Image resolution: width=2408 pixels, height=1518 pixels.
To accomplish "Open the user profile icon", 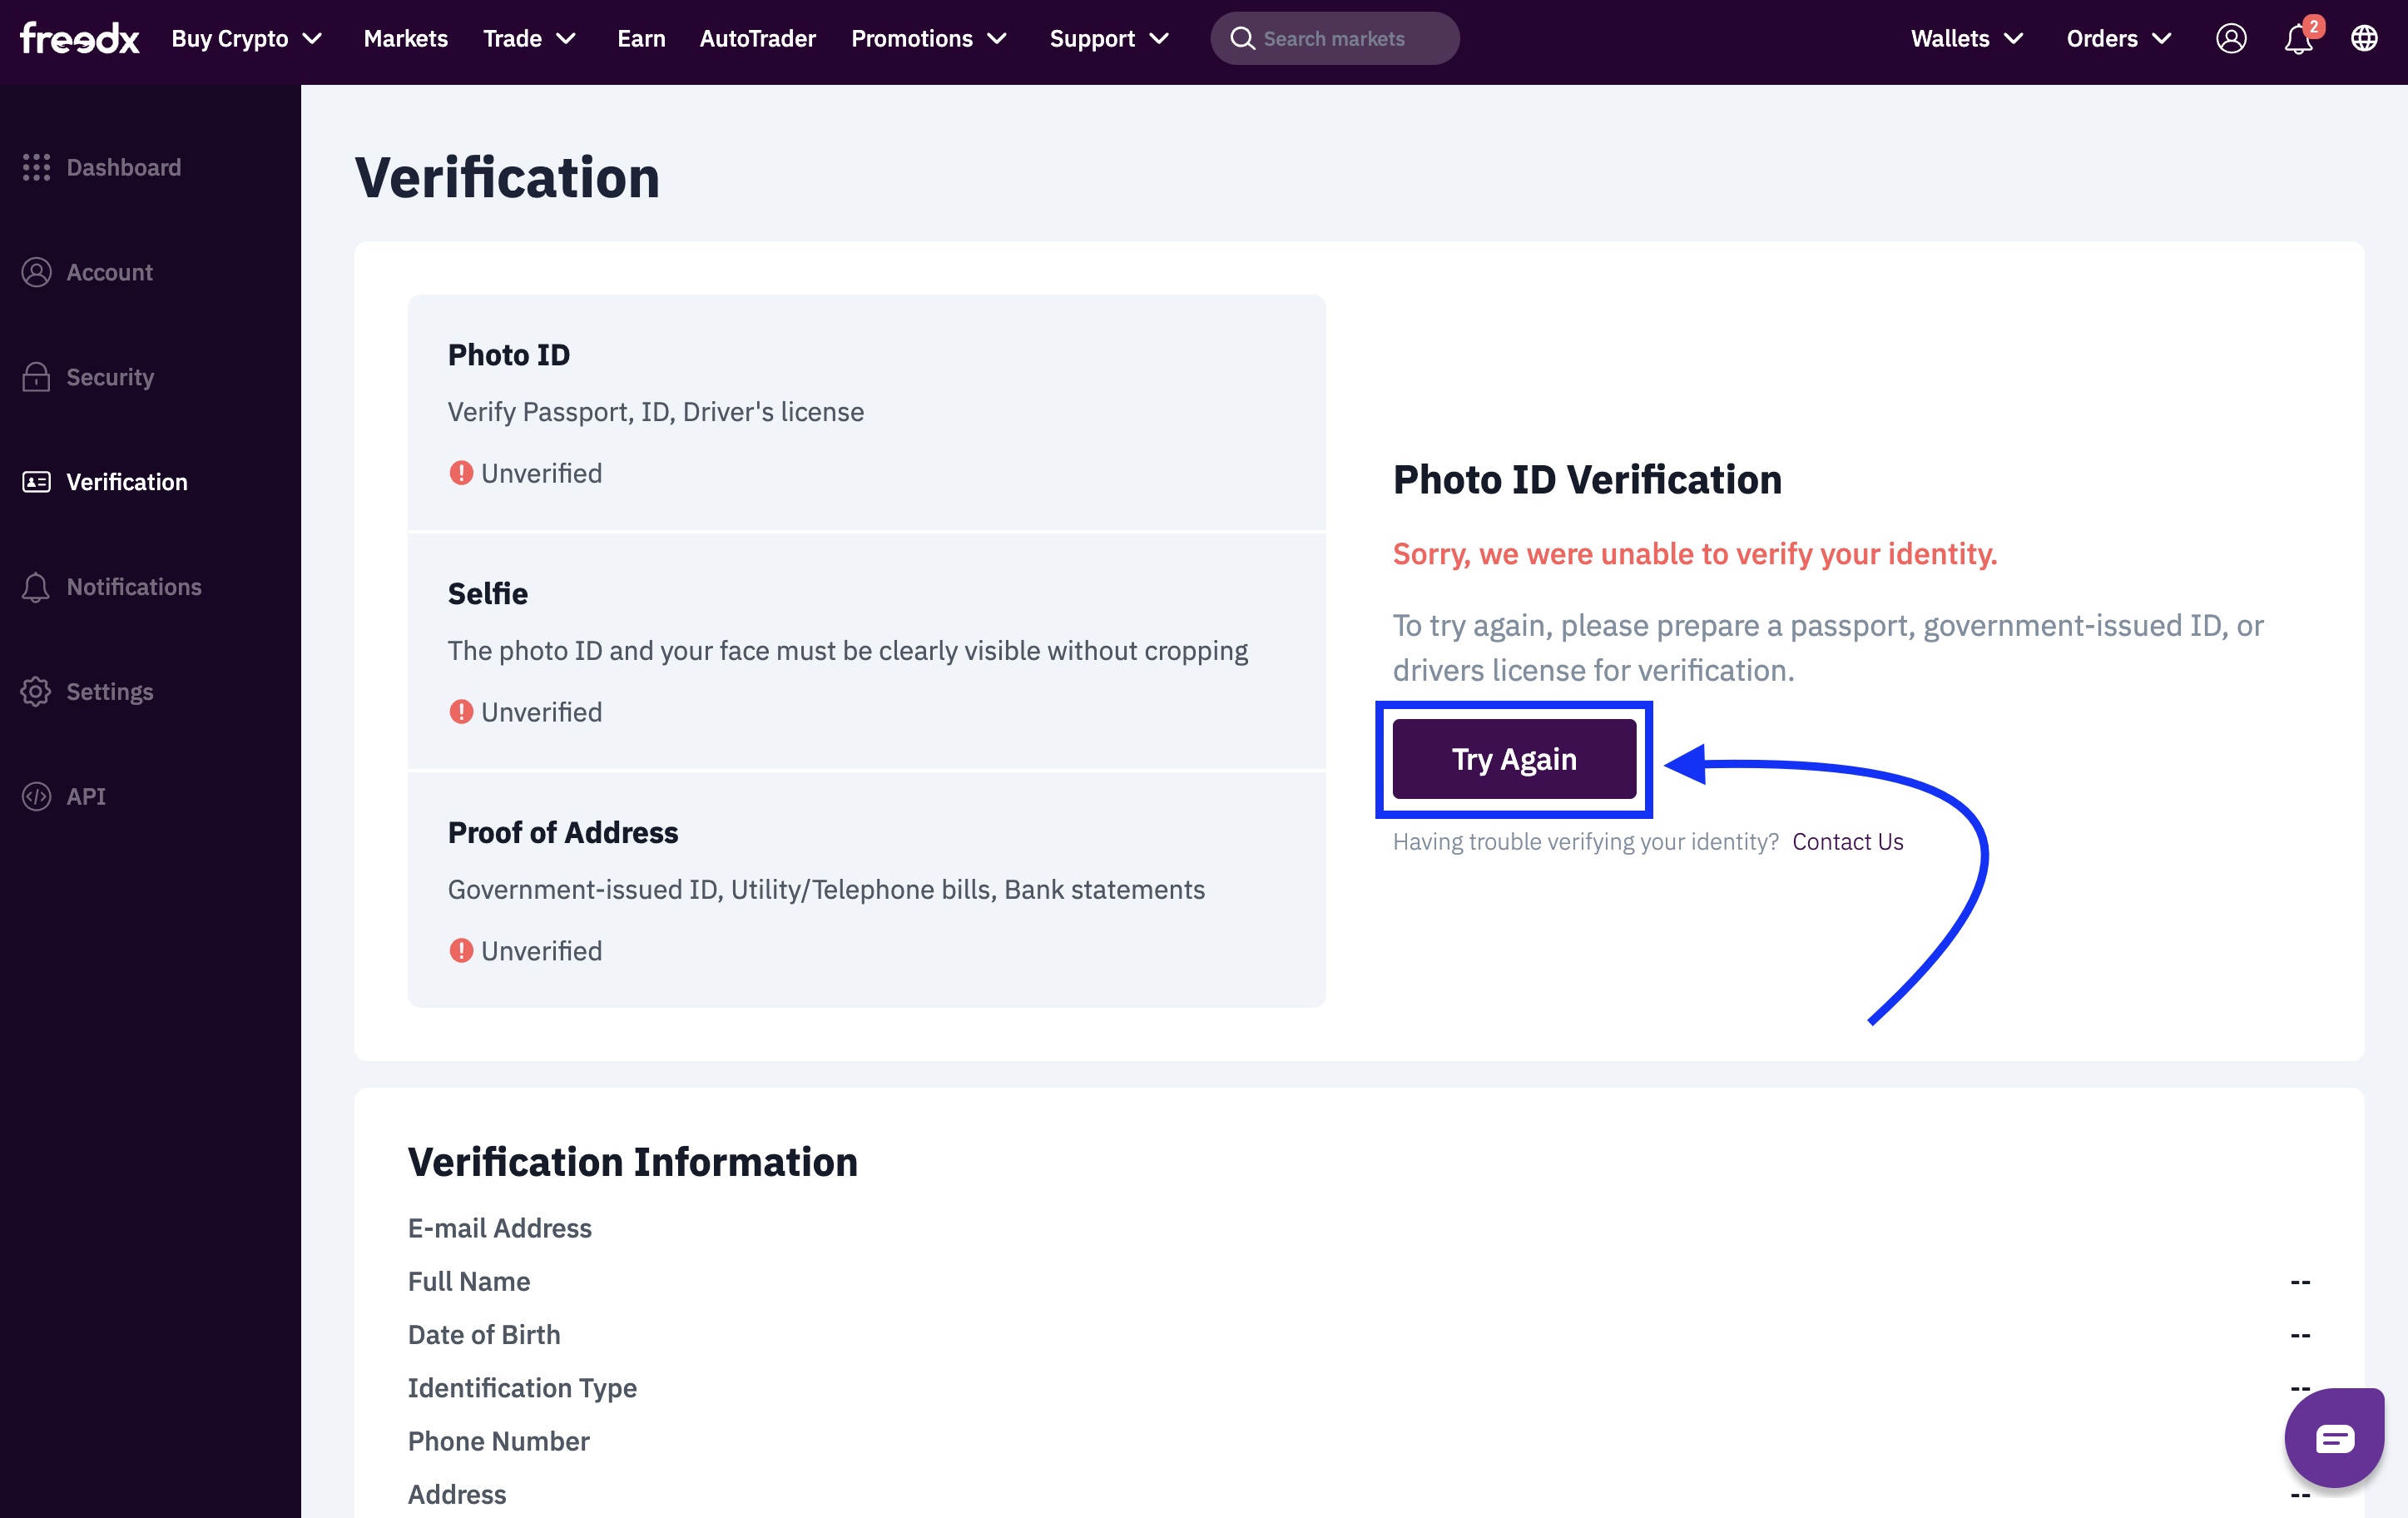I will pyautogui.click(x=2230, y=38).
